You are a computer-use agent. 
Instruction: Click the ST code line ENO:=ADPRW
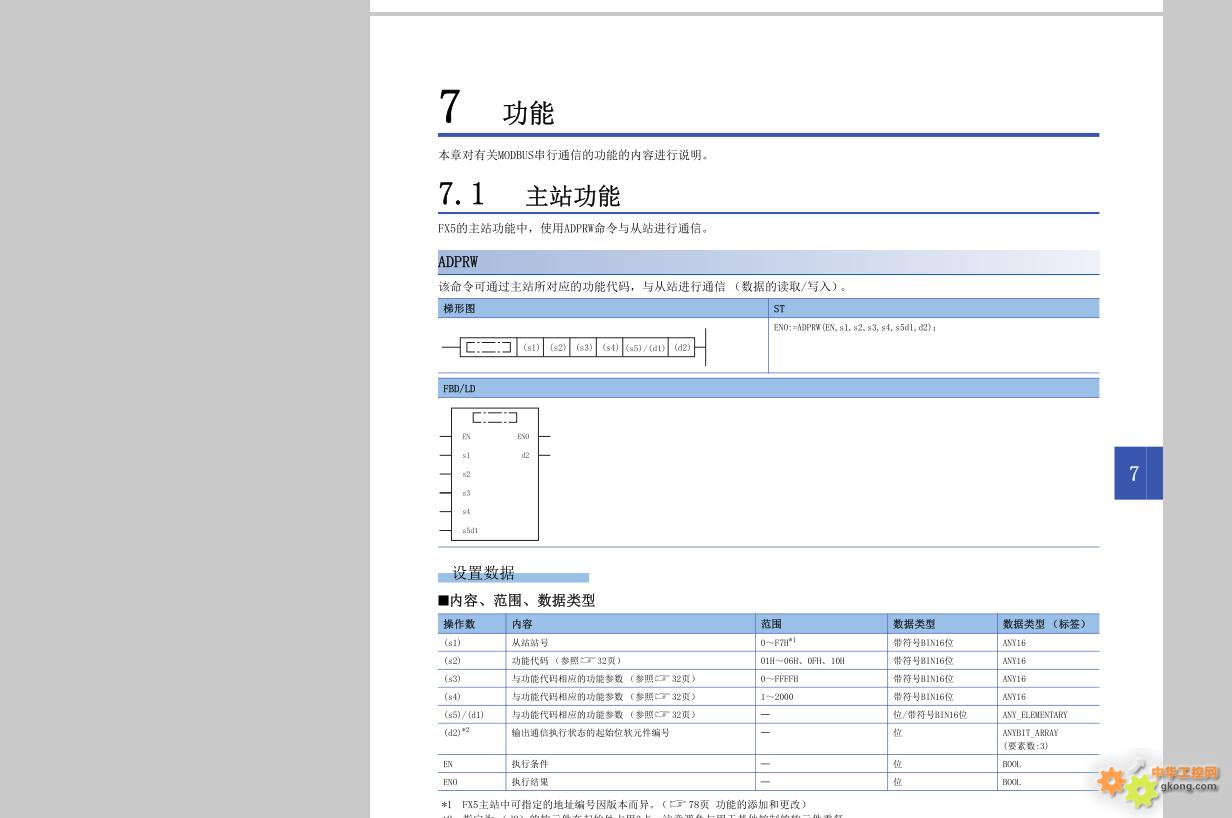[x=854, y=328]
